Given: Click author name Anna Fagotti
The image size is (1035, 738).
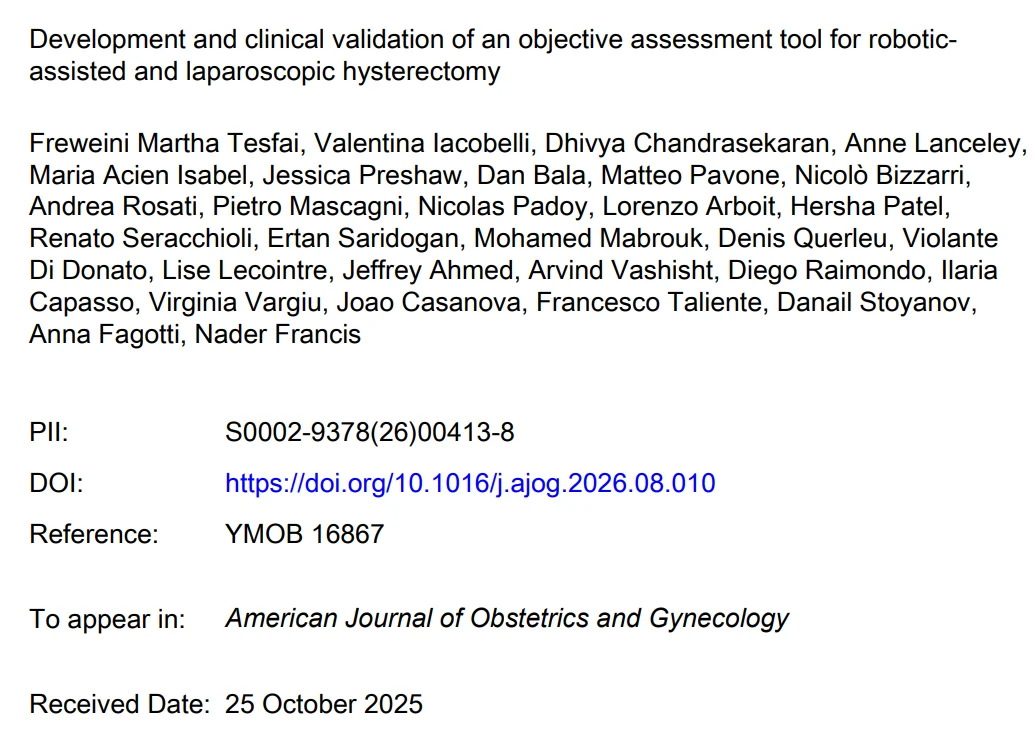Looking at the screenshot, I should click(104, 334).
